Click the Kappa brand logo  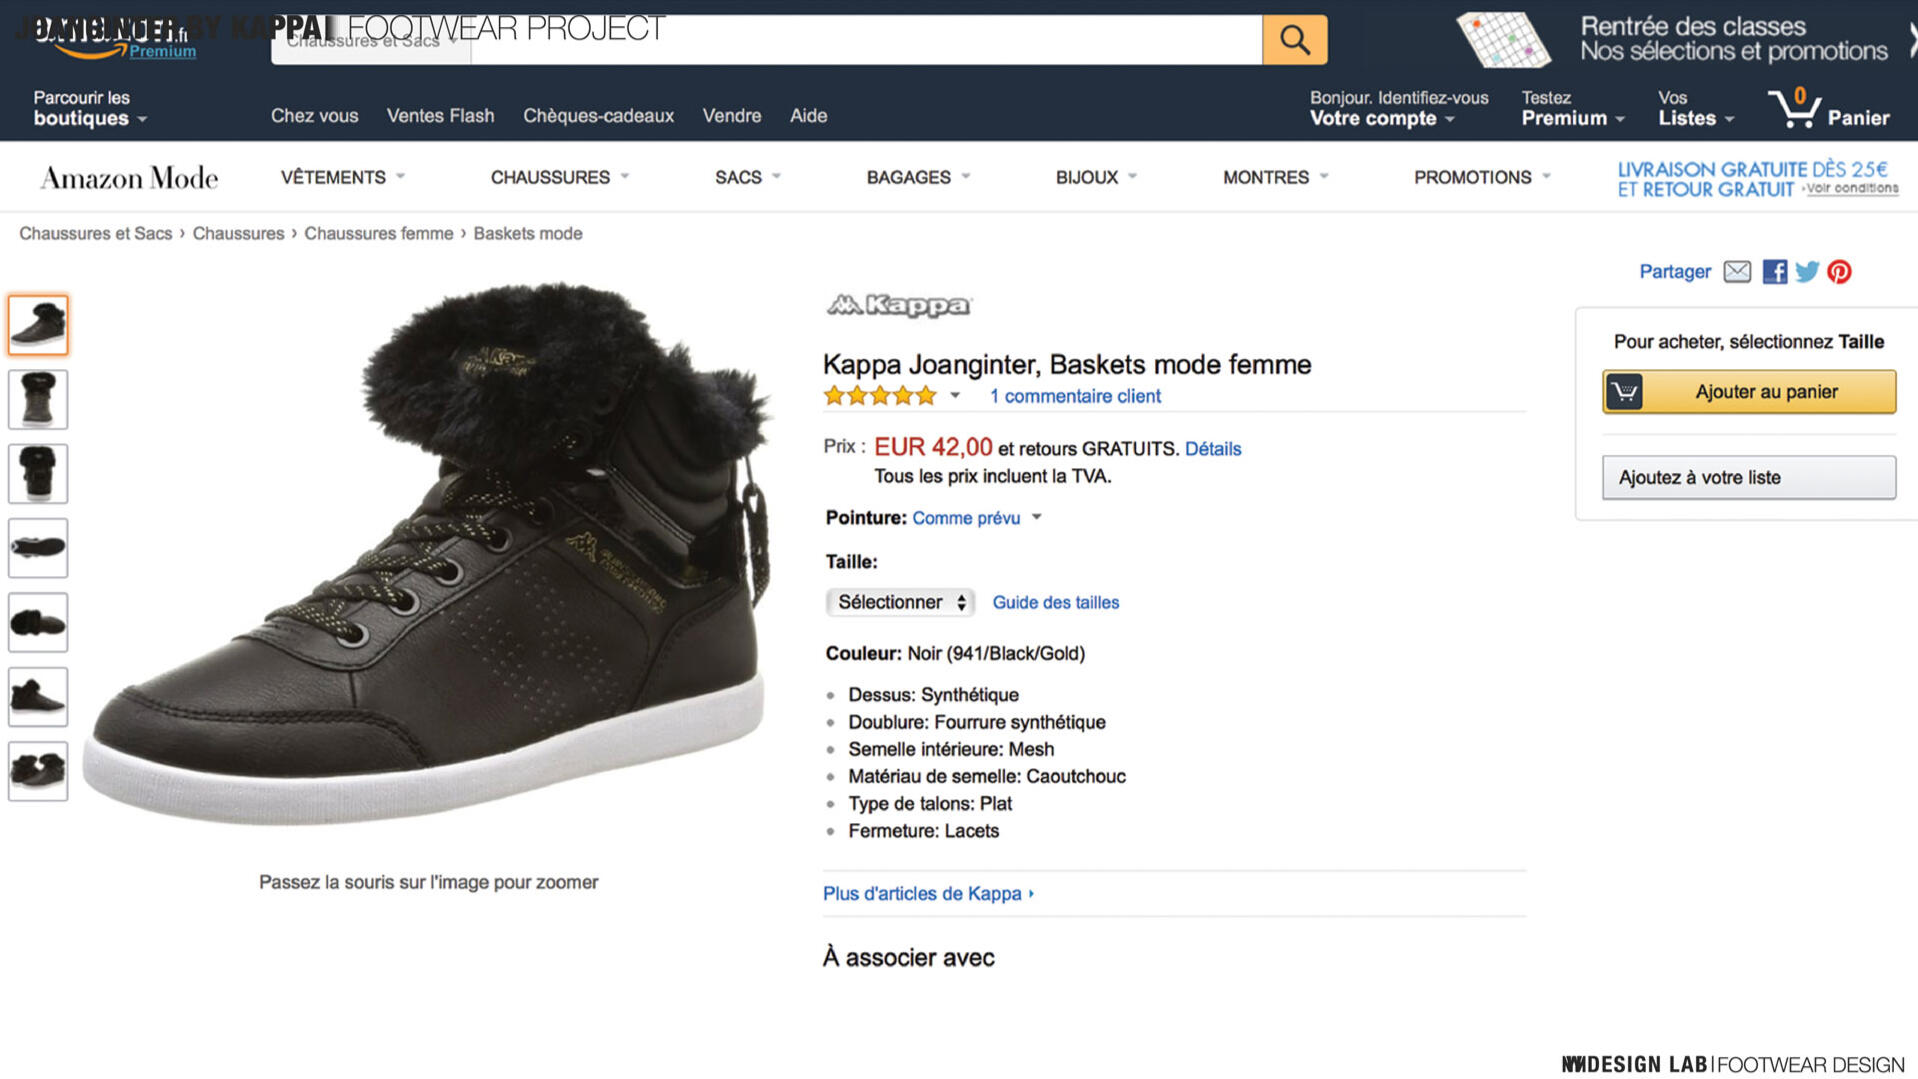tap(898, 305)
